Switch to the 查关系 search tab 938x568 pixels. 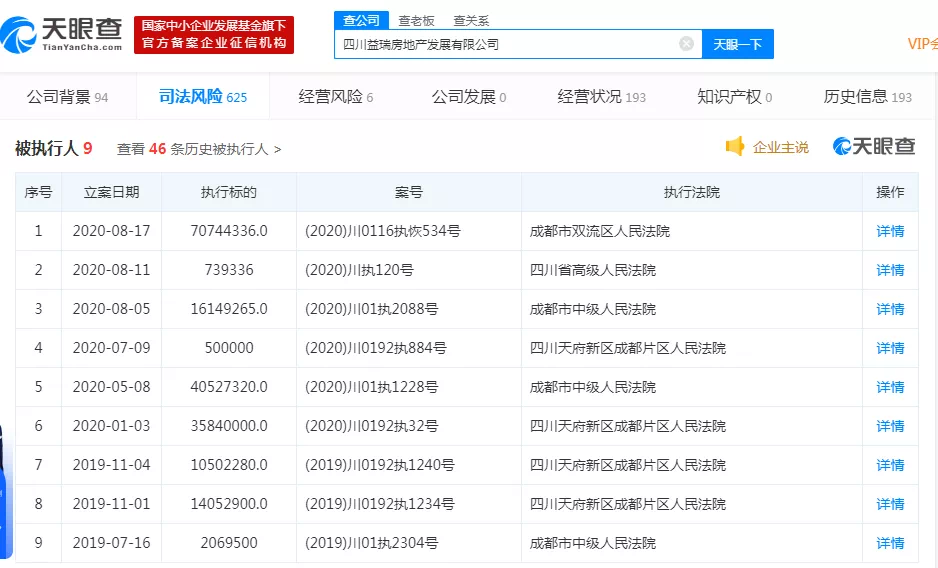pyautogui.click(x=471, y=21)
